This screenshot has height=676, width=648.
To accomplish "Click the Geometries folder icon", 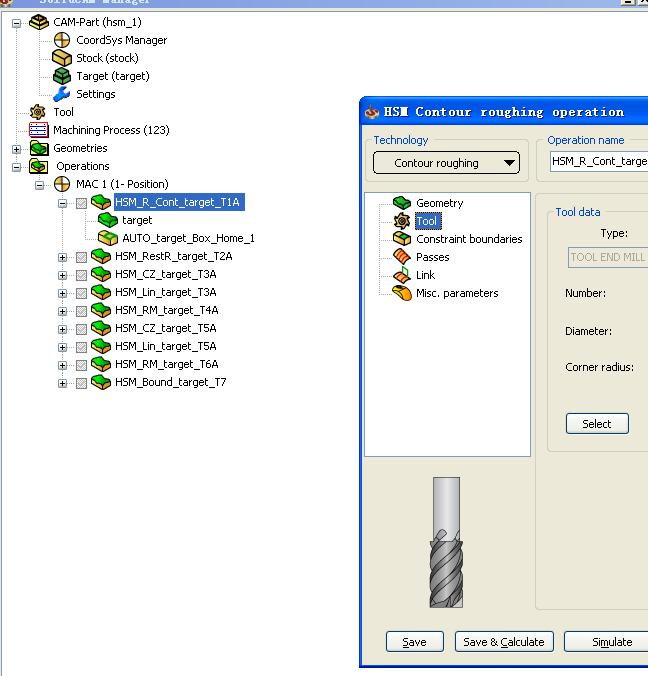I will (x=39, y=148).
